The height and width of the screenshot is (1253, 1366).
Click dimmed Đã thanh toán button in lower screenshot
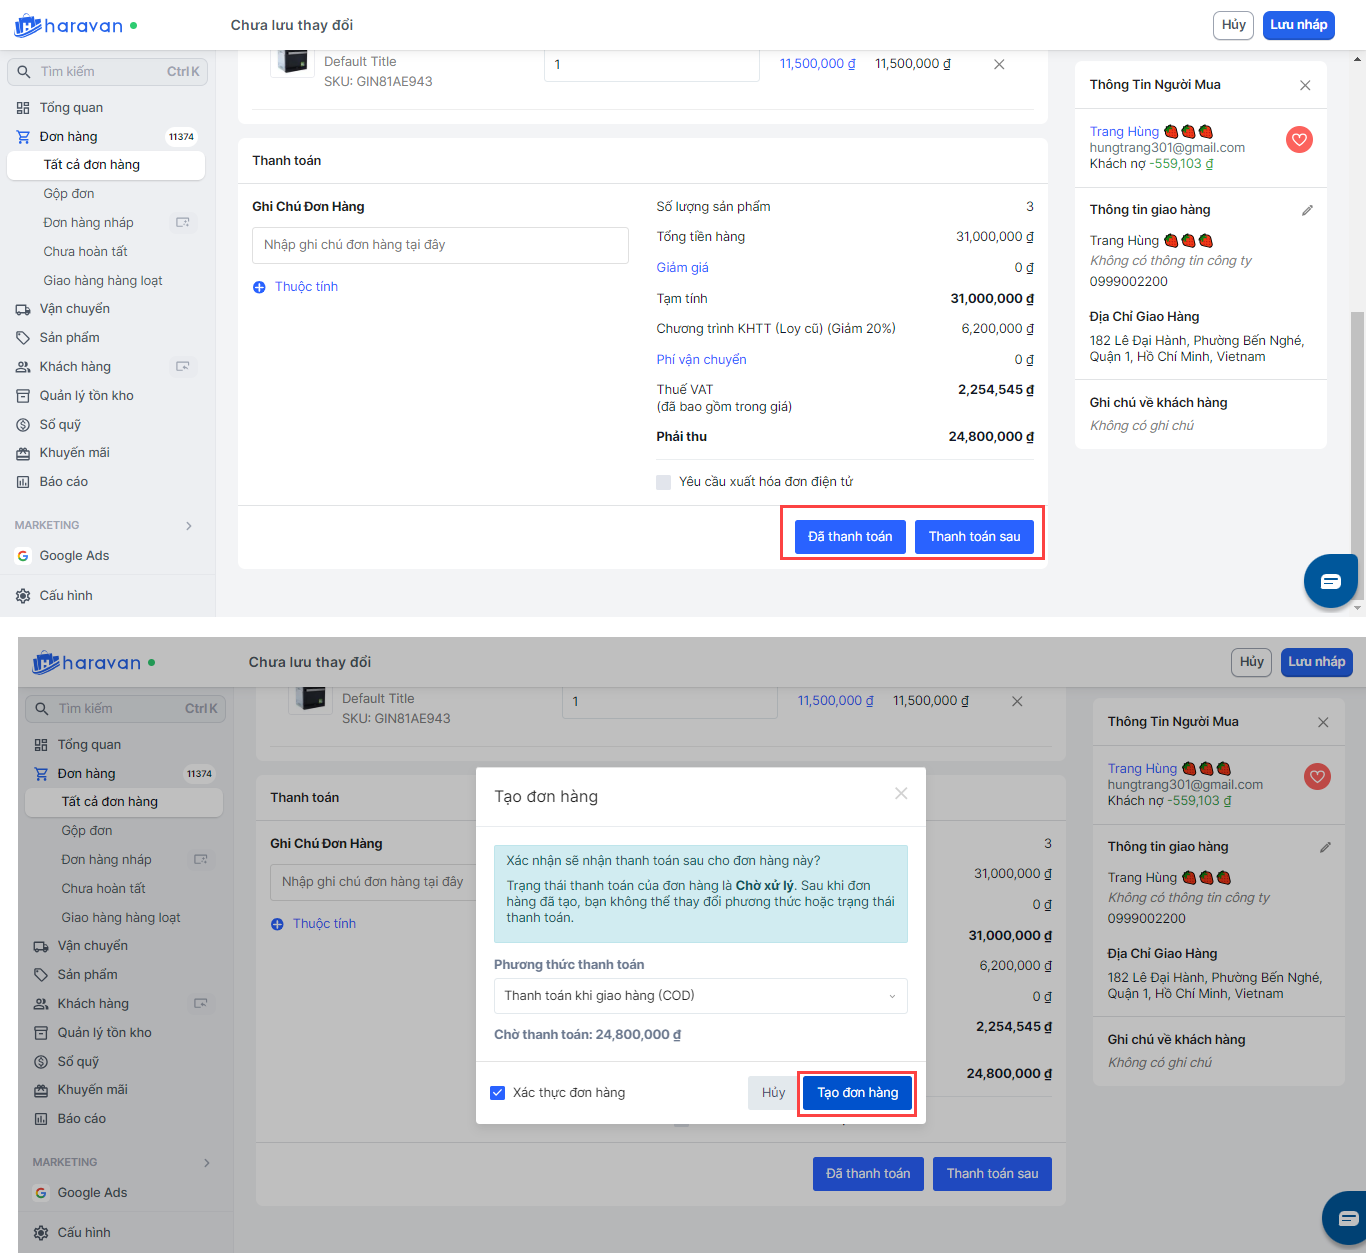point(868,1174)
